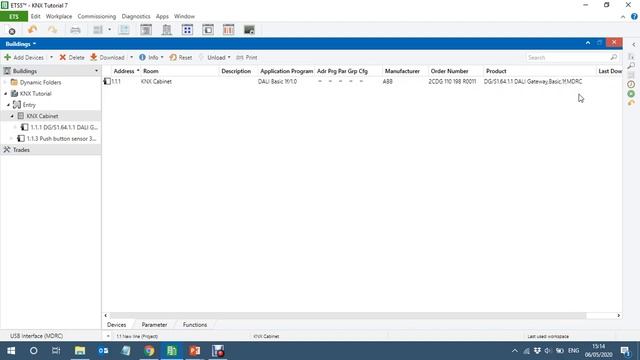The height and width of the screenshot is (360, 640).
Task: Click the Reset button
Action: (x=181, y=58)
